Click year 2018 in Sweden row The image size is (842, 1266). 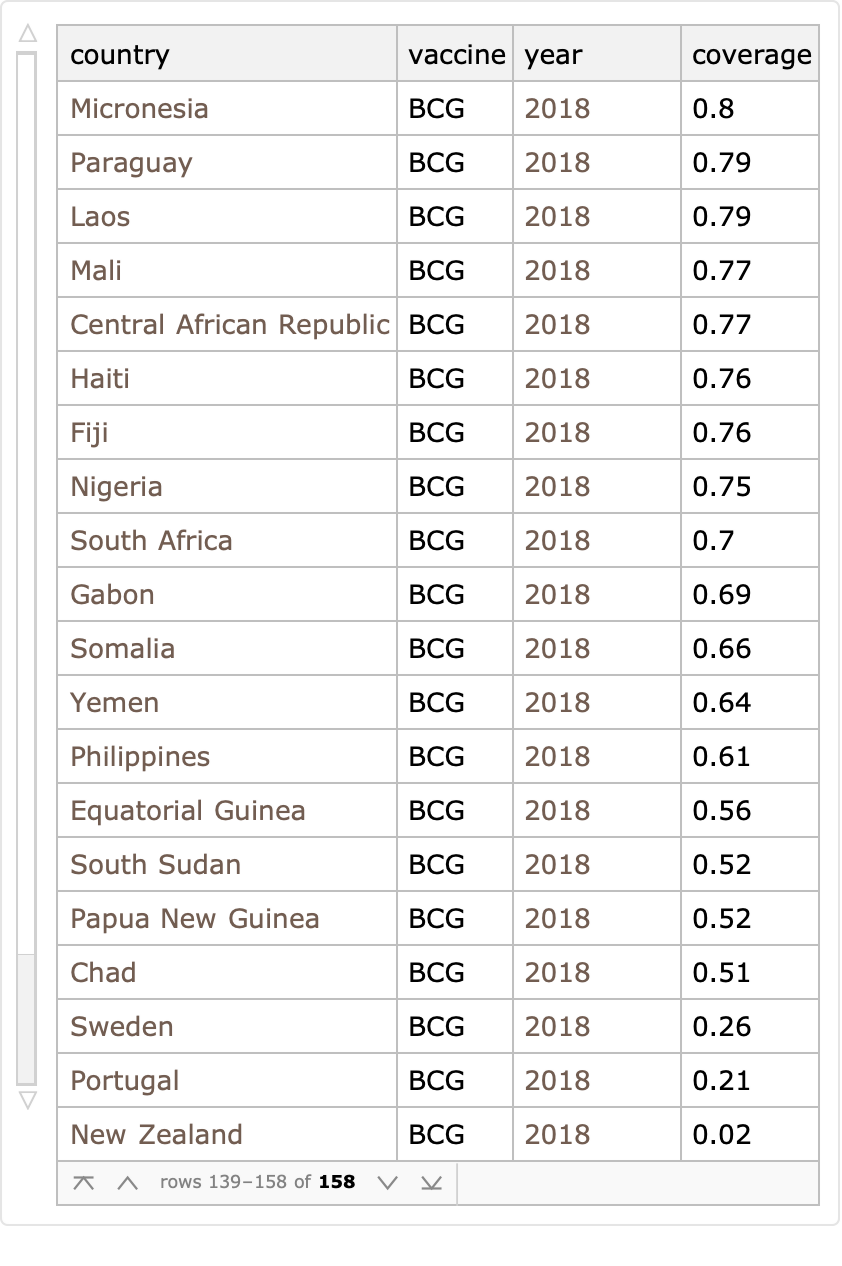[557, 1027]
